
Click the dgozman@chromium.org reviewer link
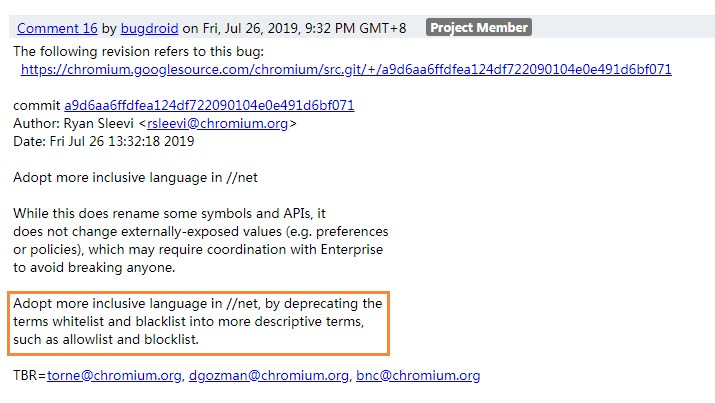(269, 376)
